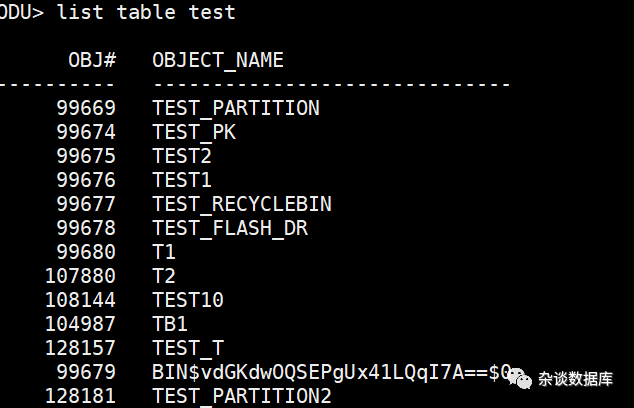Click on TEST2 in the object list
The height and width of the screenshot is (408, 634).
182,156
